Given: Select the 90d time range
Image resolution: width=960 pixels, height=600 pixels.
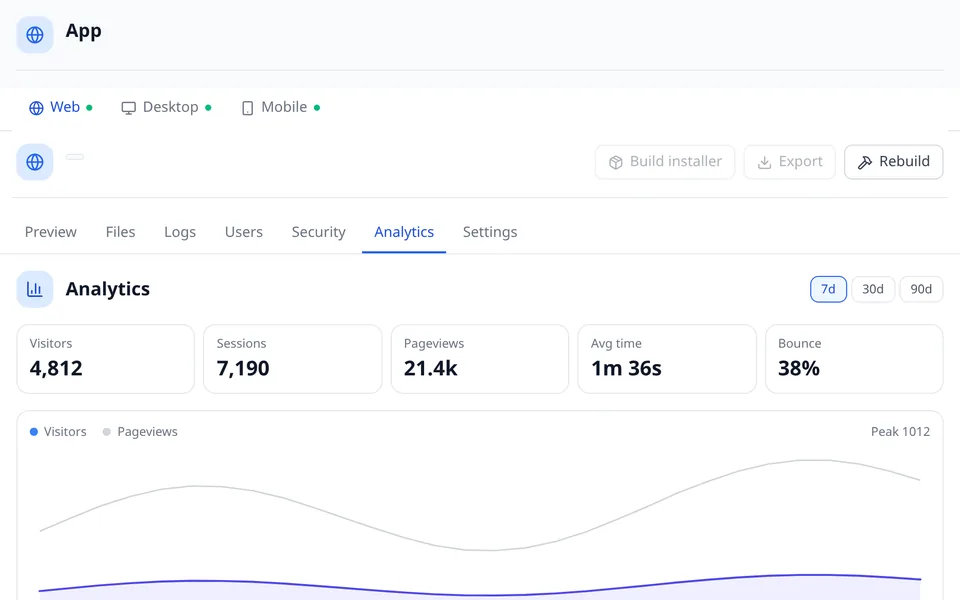Looking at the screenshot, I should 921,289.
